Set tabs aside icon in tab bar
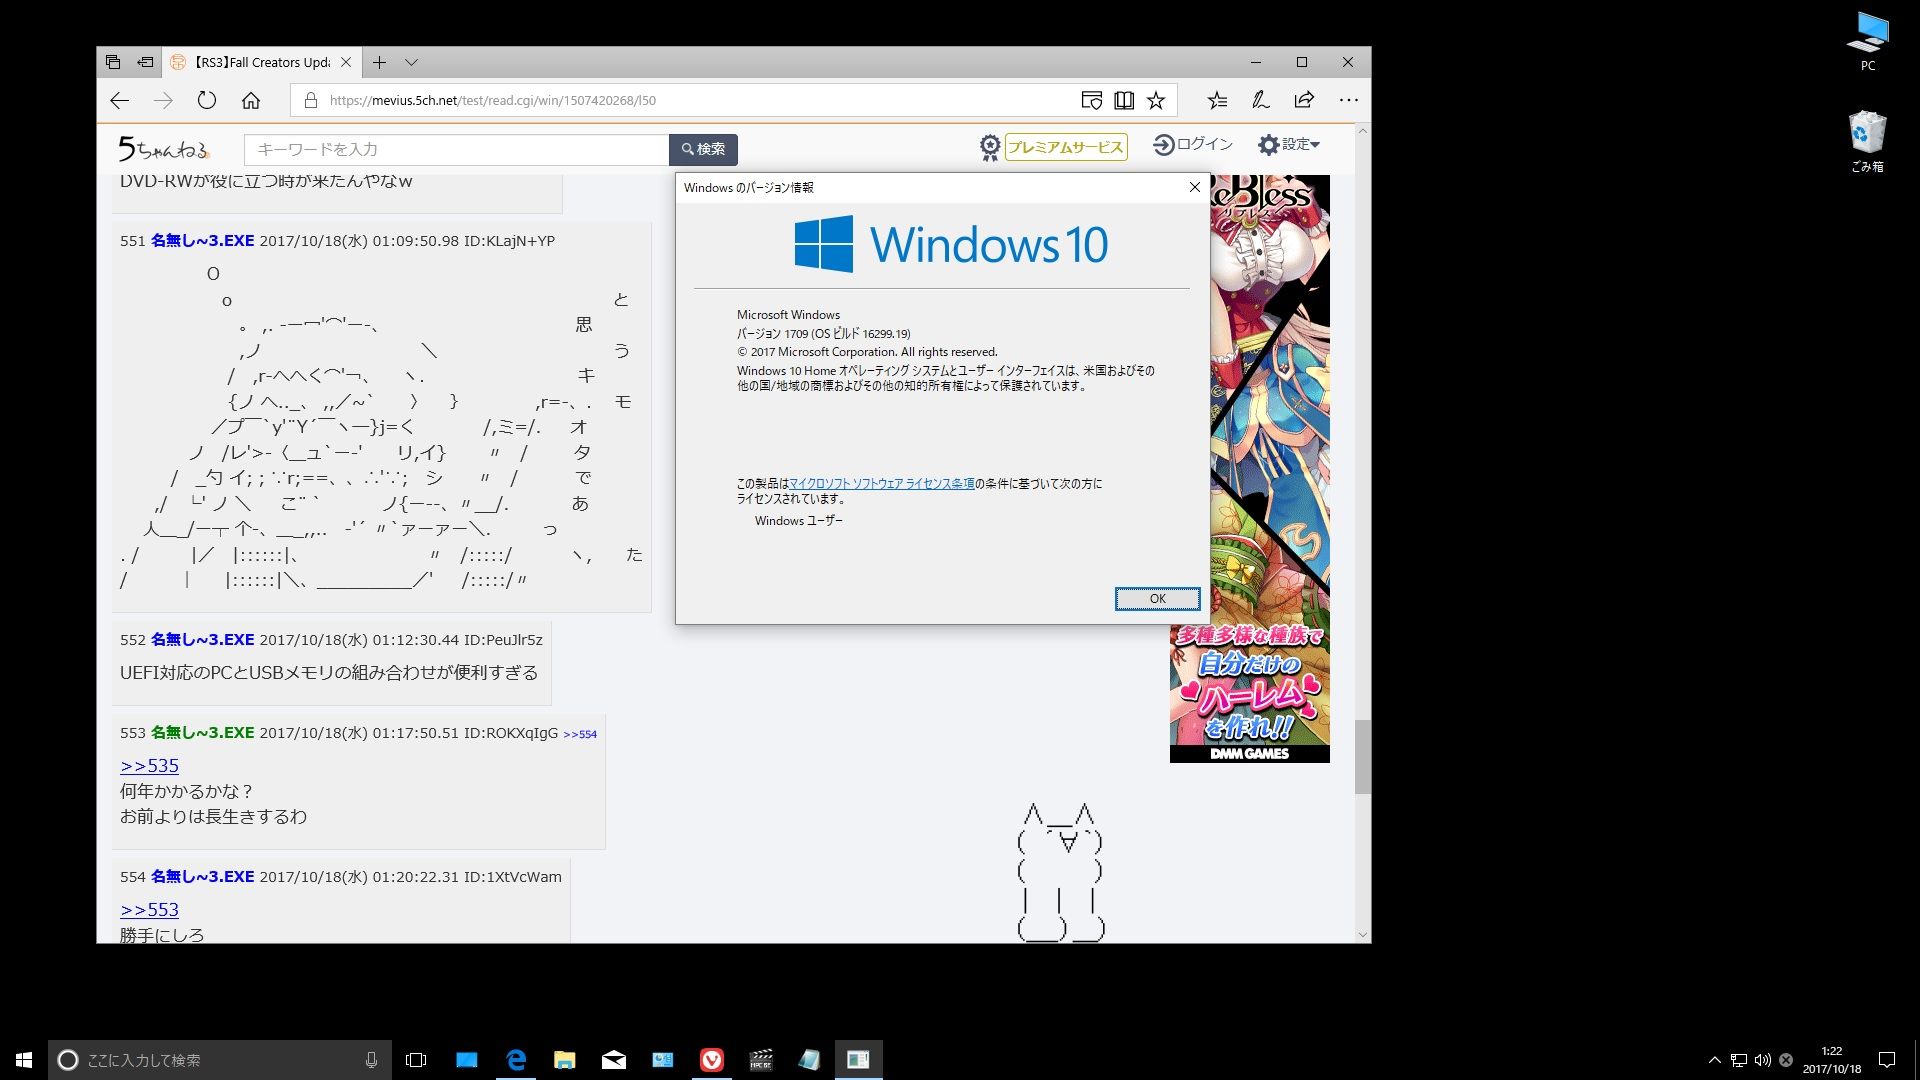The height and width of the screenshot is (1080, 1920). pyautogui.click(x=145, y=62)
